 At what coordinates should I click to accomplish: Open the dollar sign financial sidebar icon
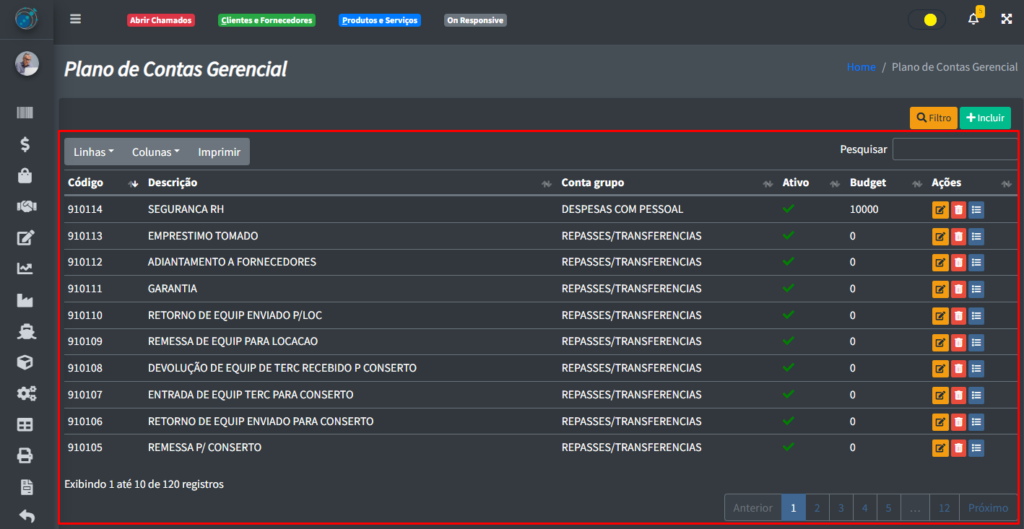[26, 145]
